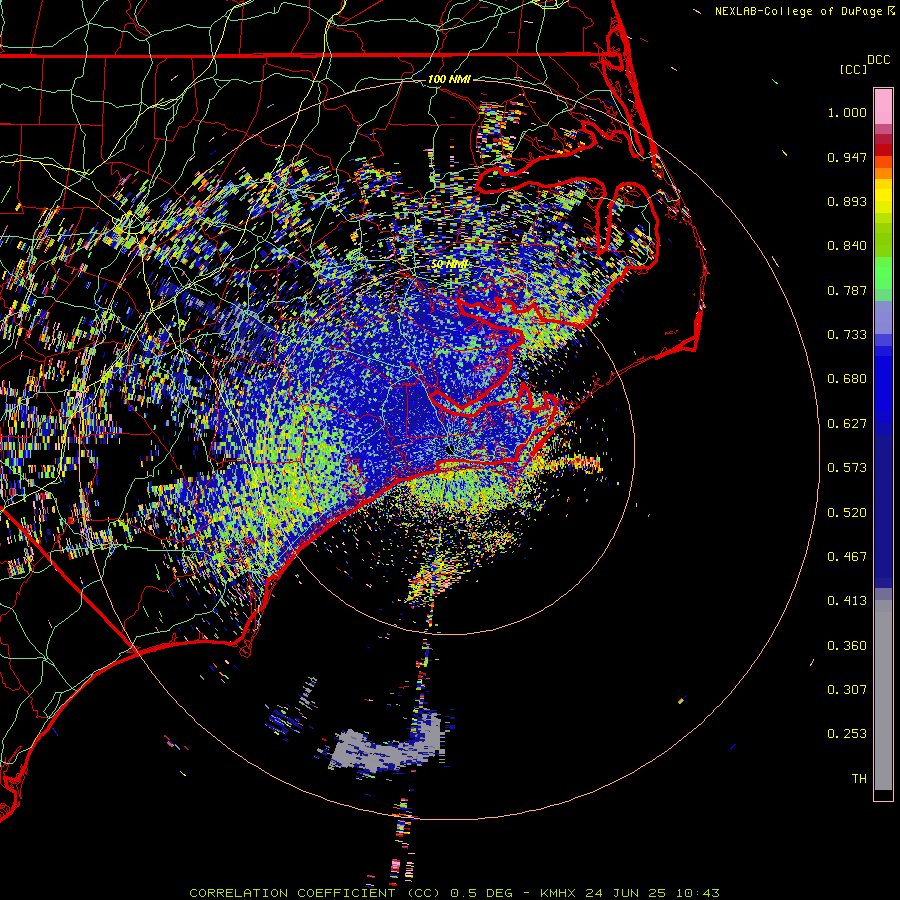The width and height of the screenshot is (900, 900).
Task: Click the 100 NMI range ring label
Action: pyautogui.click(x=449, y=79)
